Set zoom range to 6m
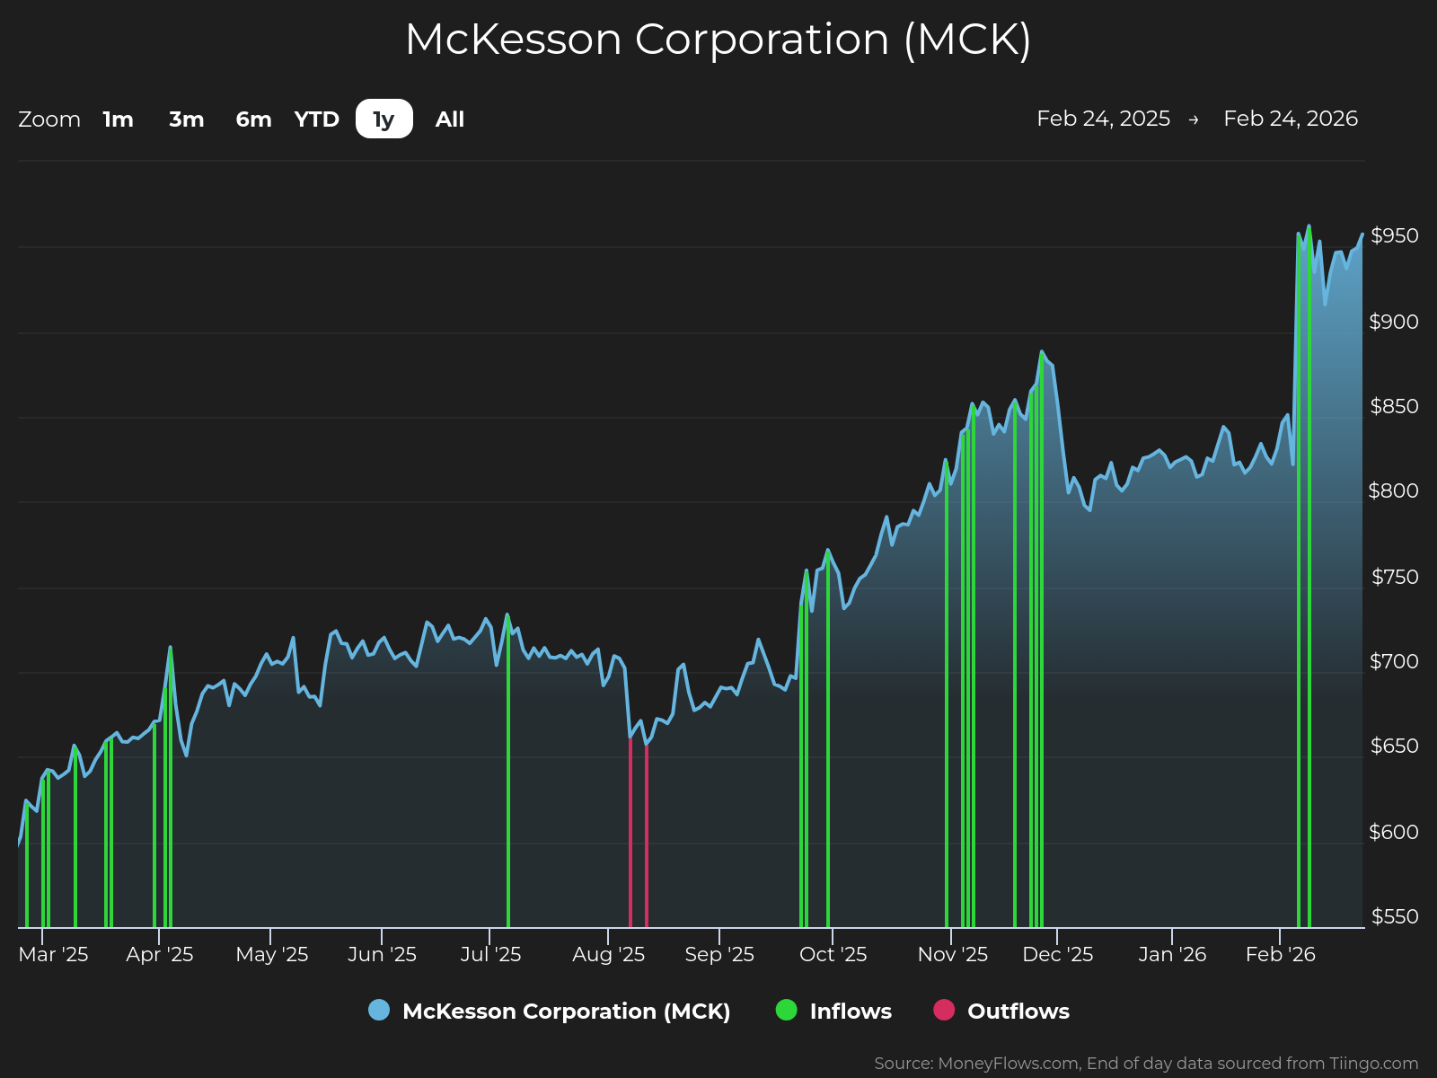The height and width of the screenshot is (1078, 1437). pos(253,119)
